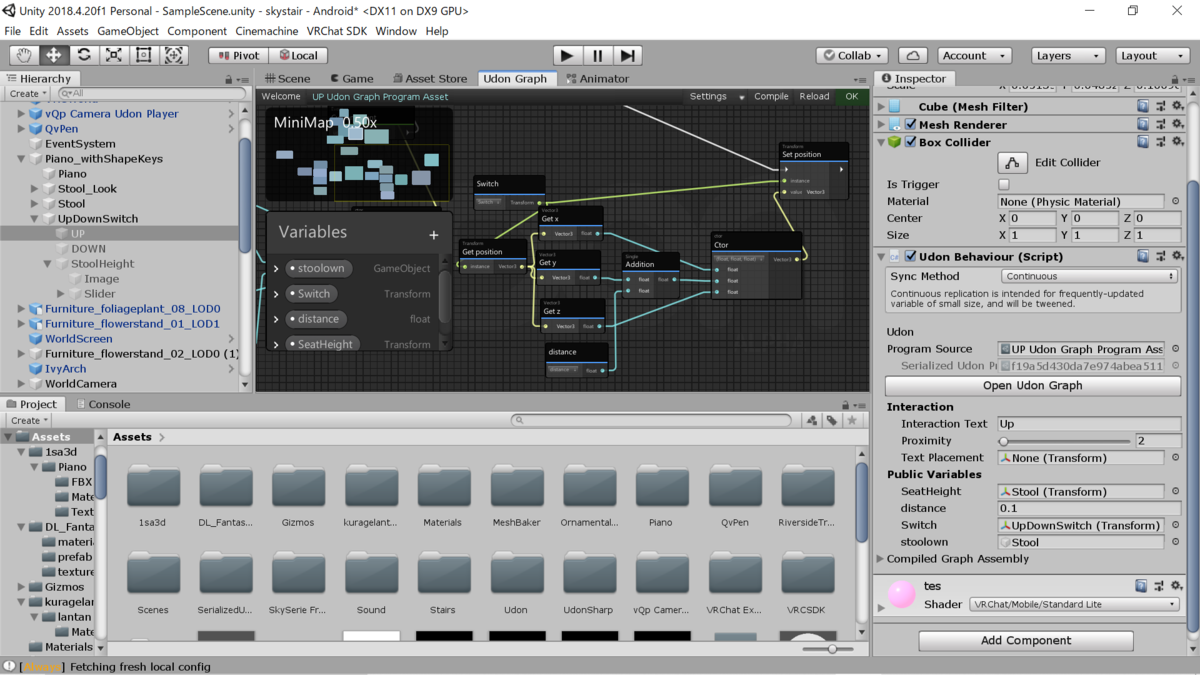Toggle Mesh Renderer enabled checkbox
1200x675 pixels.
click(x=910, y=124)
